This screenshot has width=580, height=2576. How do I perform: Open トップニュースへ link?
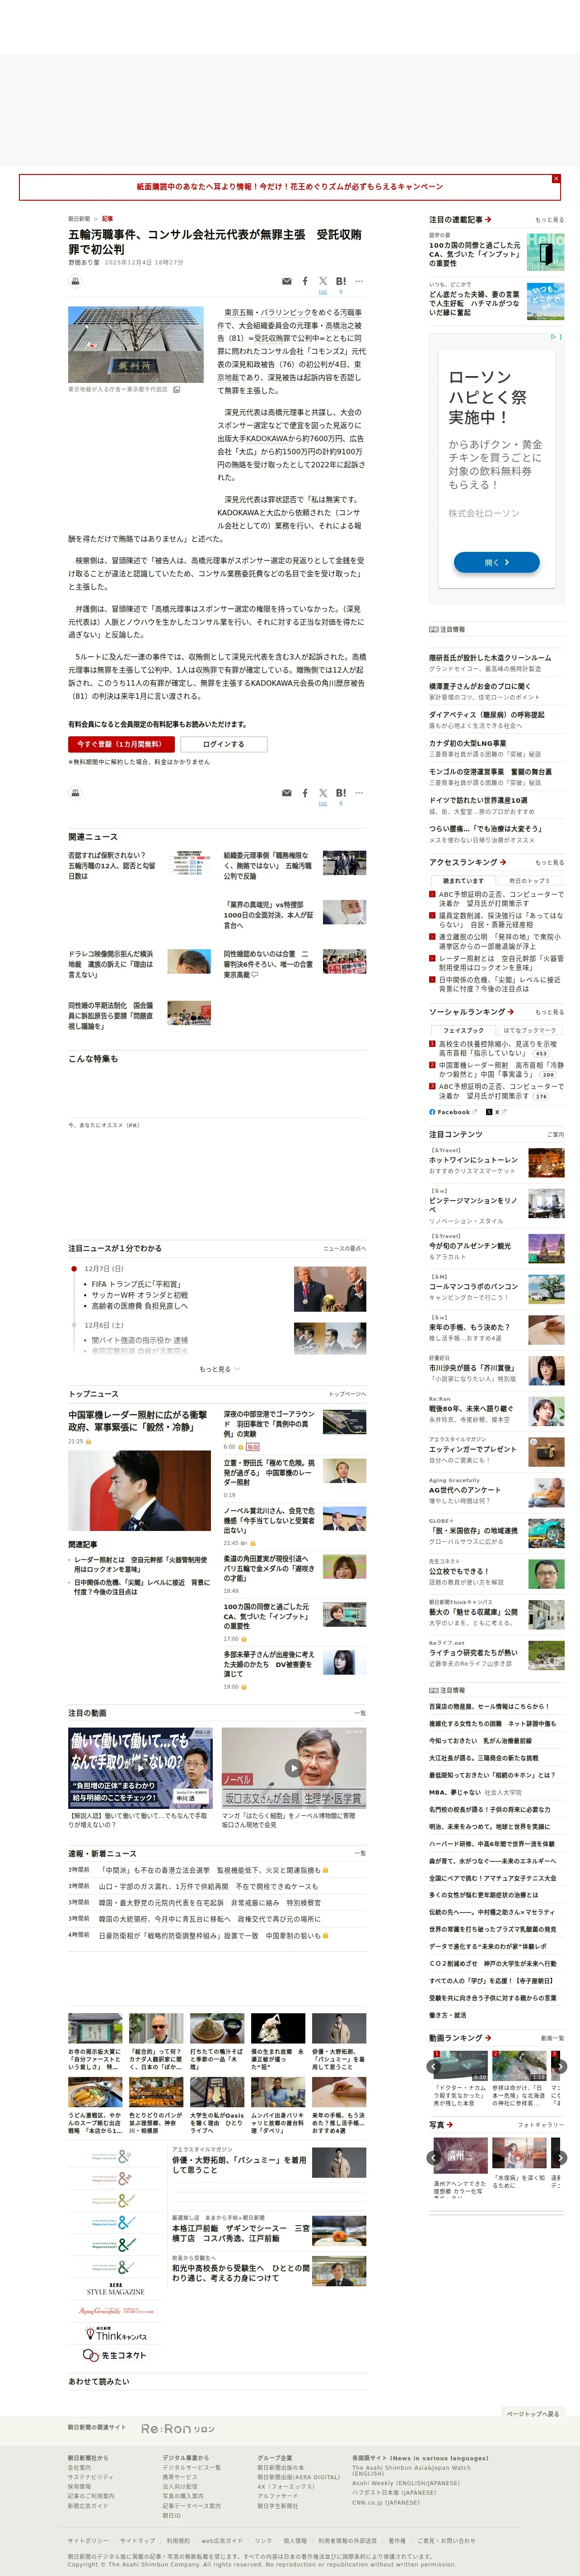[x=347, y=1394]
